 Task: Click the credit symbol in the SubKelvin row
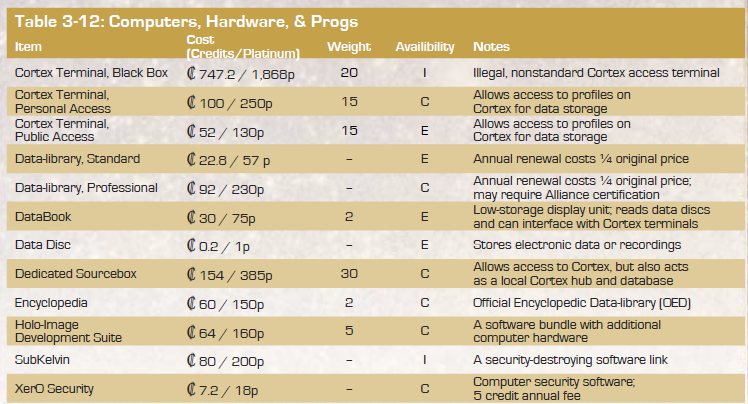[191, 360]
